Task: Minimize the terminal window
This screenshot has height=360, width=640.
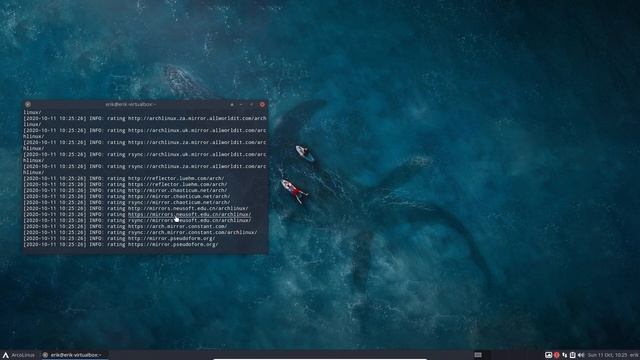Action: (x=242, y=104)
